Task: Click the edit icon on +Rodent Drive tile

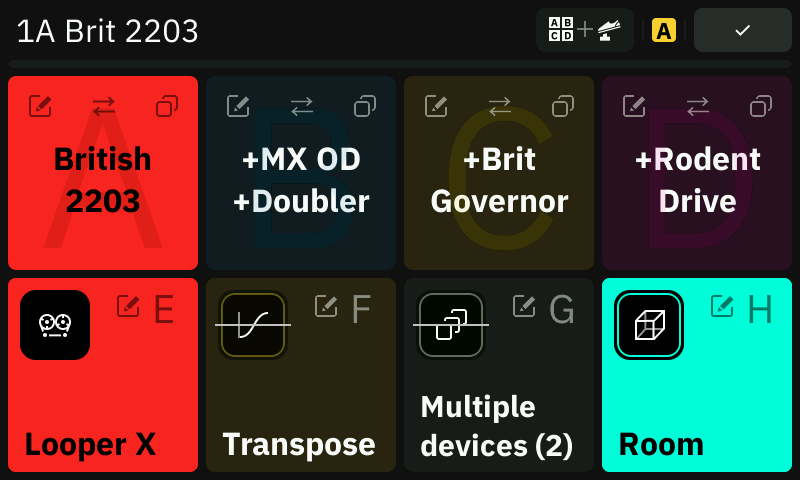Action: (634, 106)
